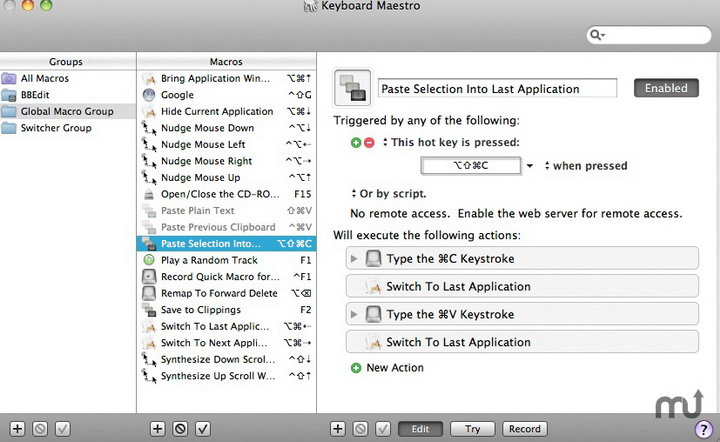Click the macro icon image well
Viewport: 720px width, 442px height.
tap(352, 88)
